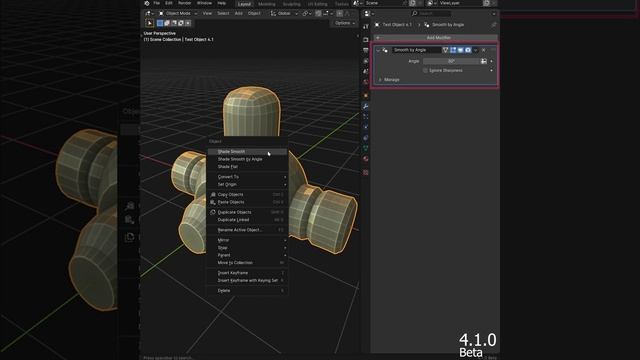Choose the Extend selection mode icon

[167, 23]
